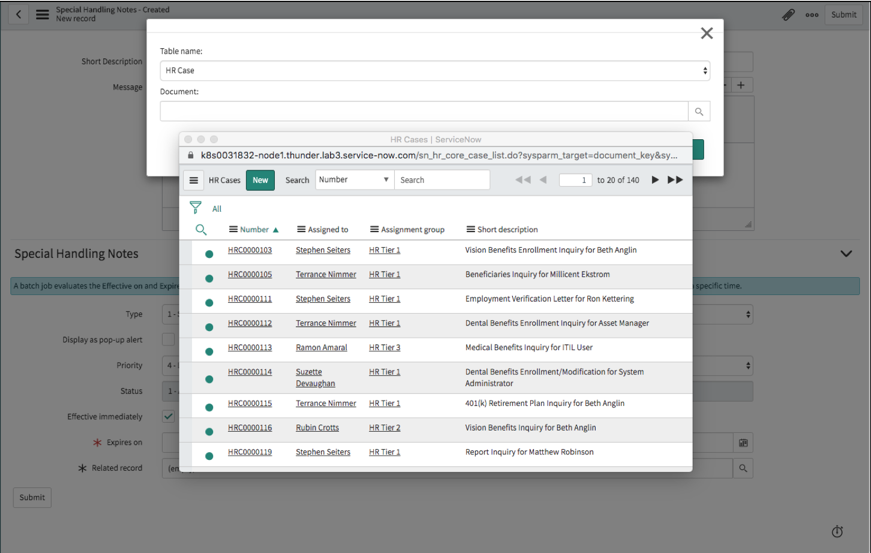Open case HRC0000119

(x=250, y=452)
